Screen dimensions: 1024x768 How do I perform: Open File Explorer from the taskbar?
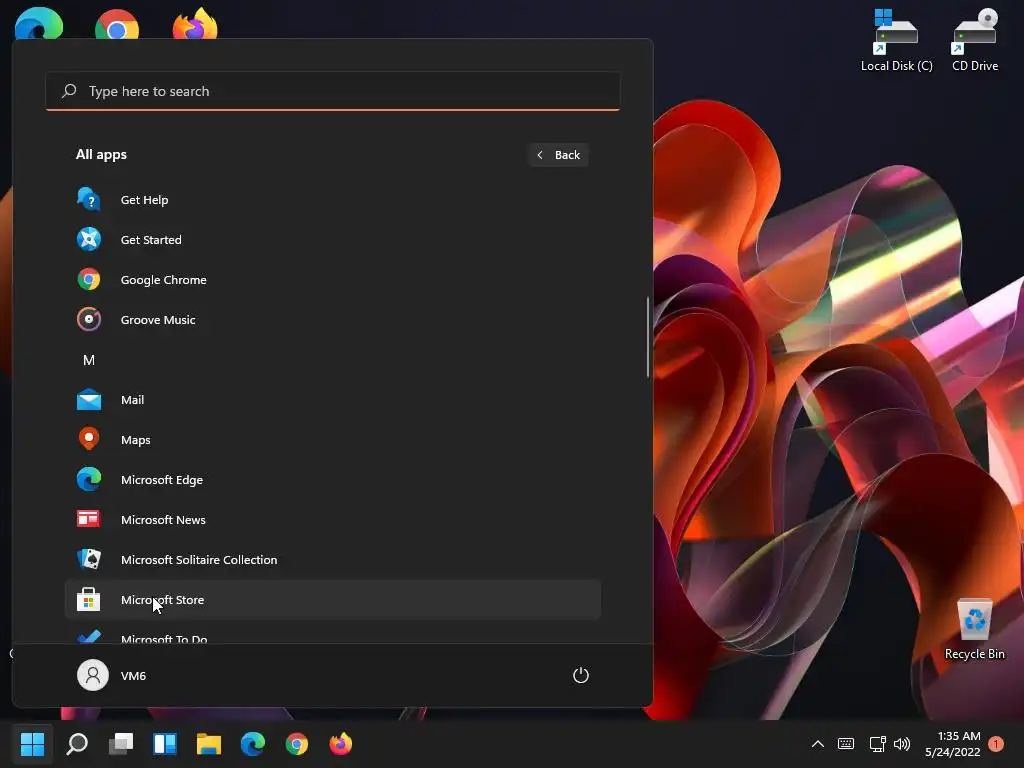[209, 743]
